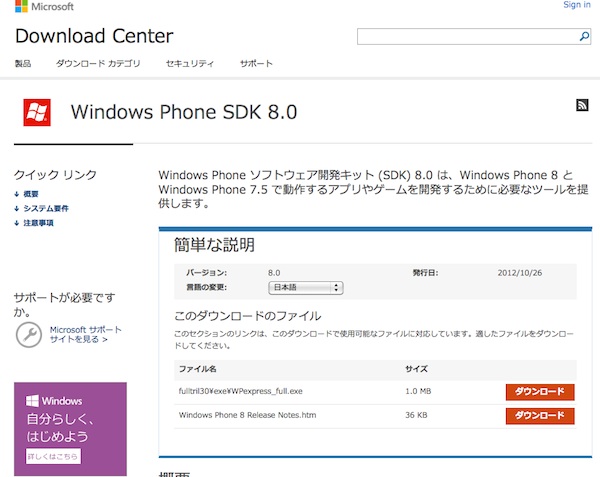Open the ダウンロード カテゴリ menu
The height and width of the screenshot is (477, 600).
coord(98,64)
